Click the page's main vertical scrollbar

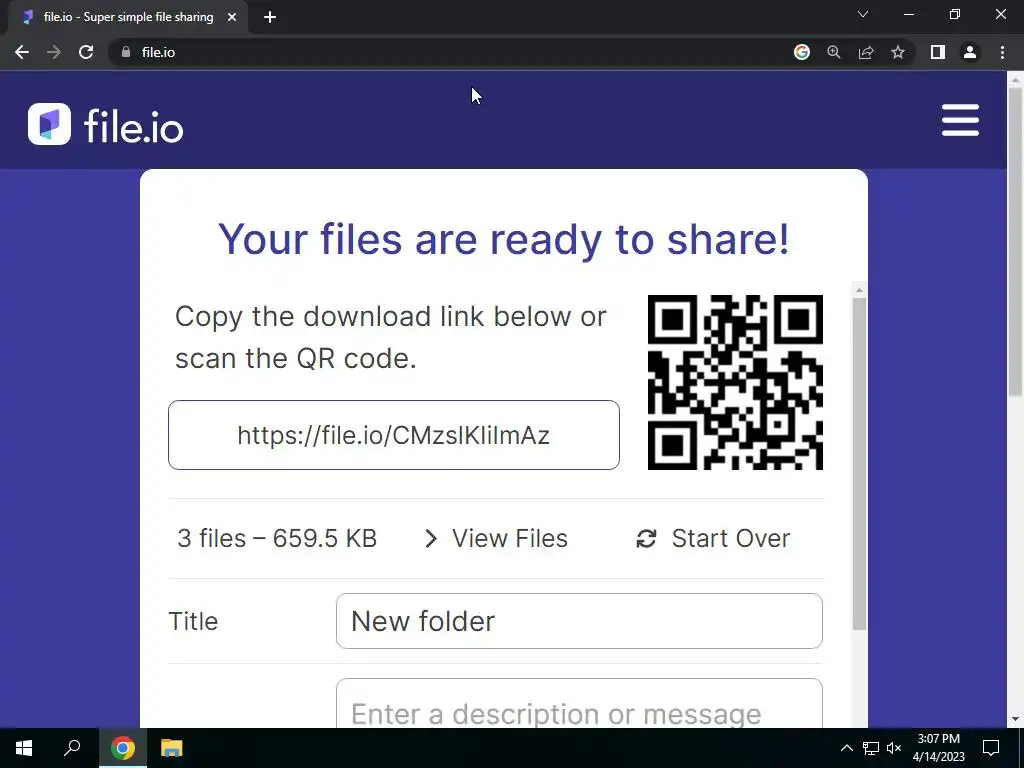[x=1015, y=240]
